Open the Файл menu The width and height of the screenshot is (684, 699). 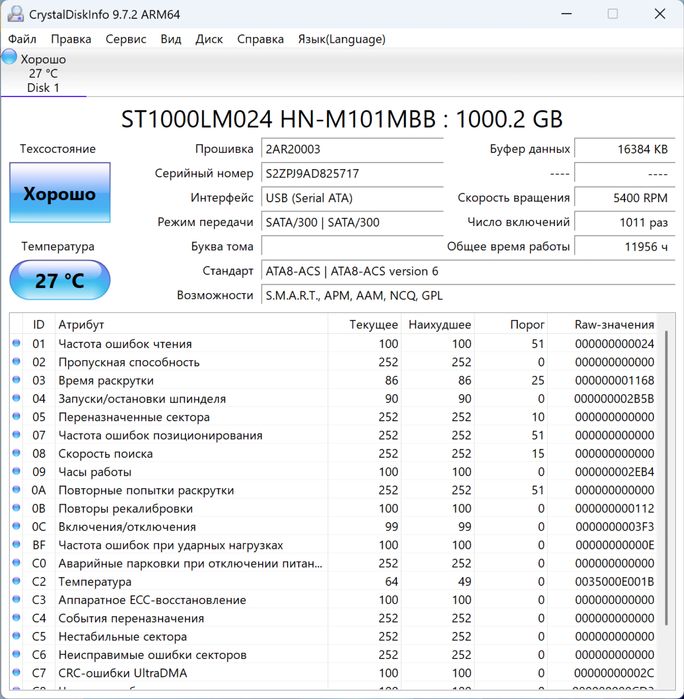tap(22, 39)
